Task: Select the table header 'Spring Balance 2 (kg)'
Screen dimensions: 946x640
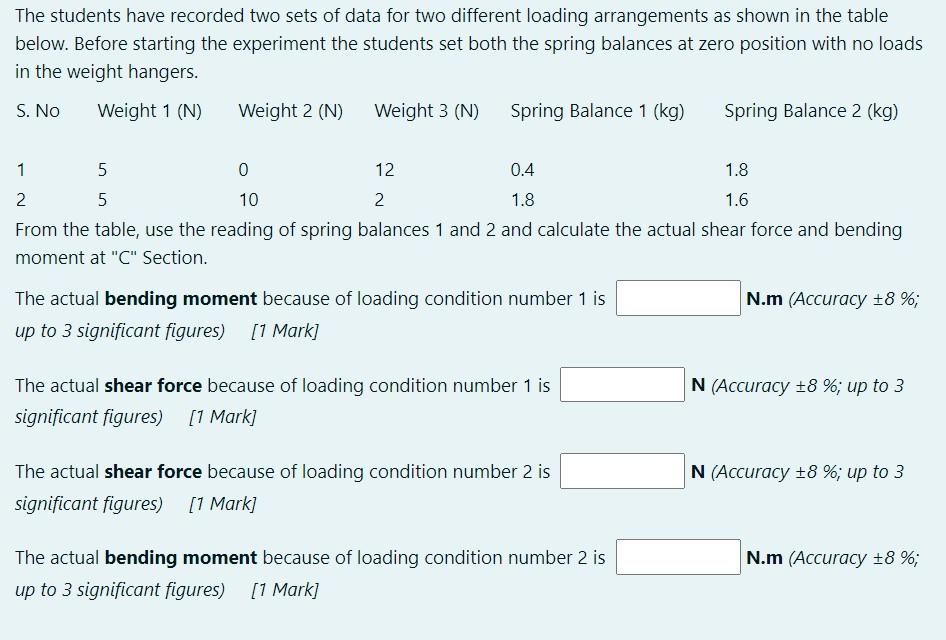Action: point(810,111)
